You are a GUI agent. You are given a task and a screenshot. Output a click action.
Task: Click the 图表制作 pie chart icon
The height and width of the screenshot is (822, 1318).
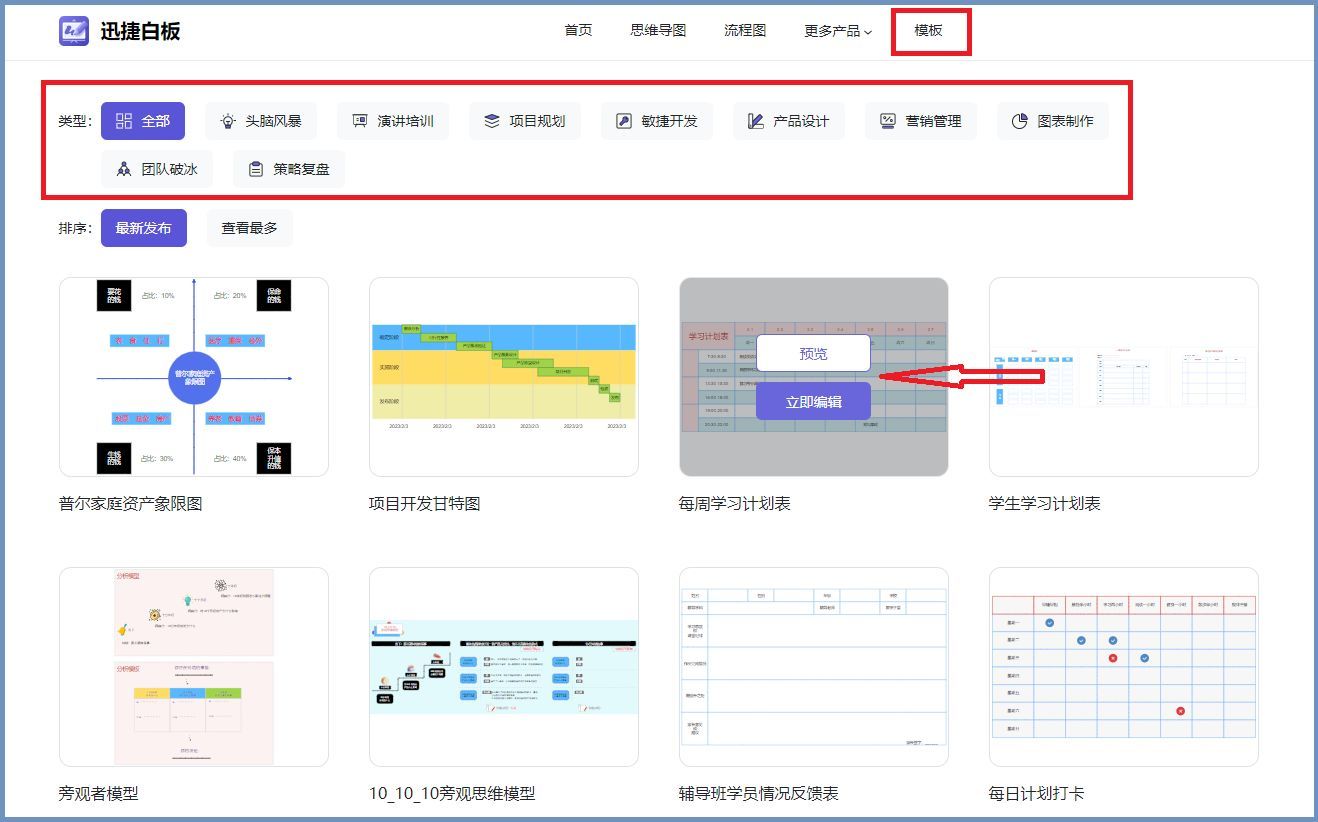[1017, 121]
